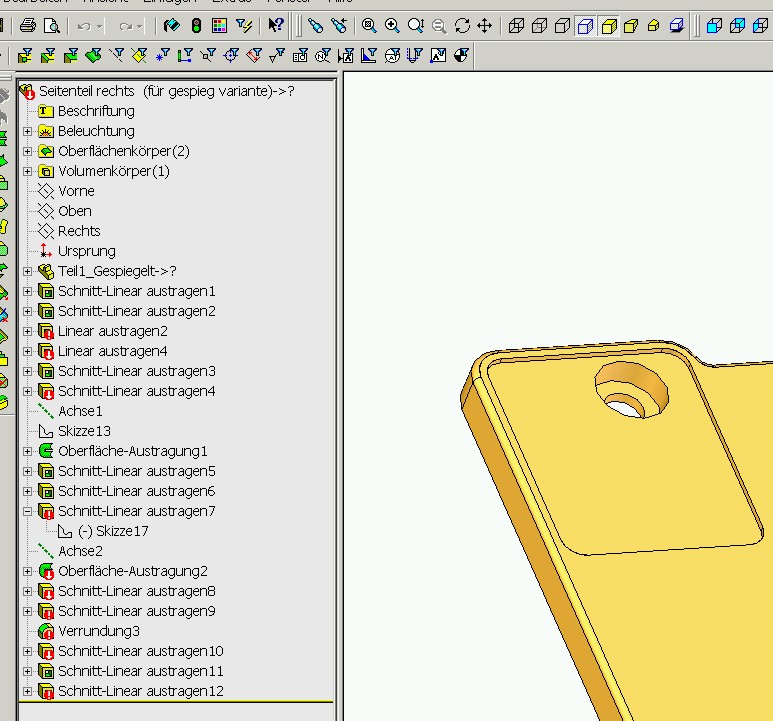Click the What's This help cursor icon
Viewport: 773px width, 721px height.
275,26
